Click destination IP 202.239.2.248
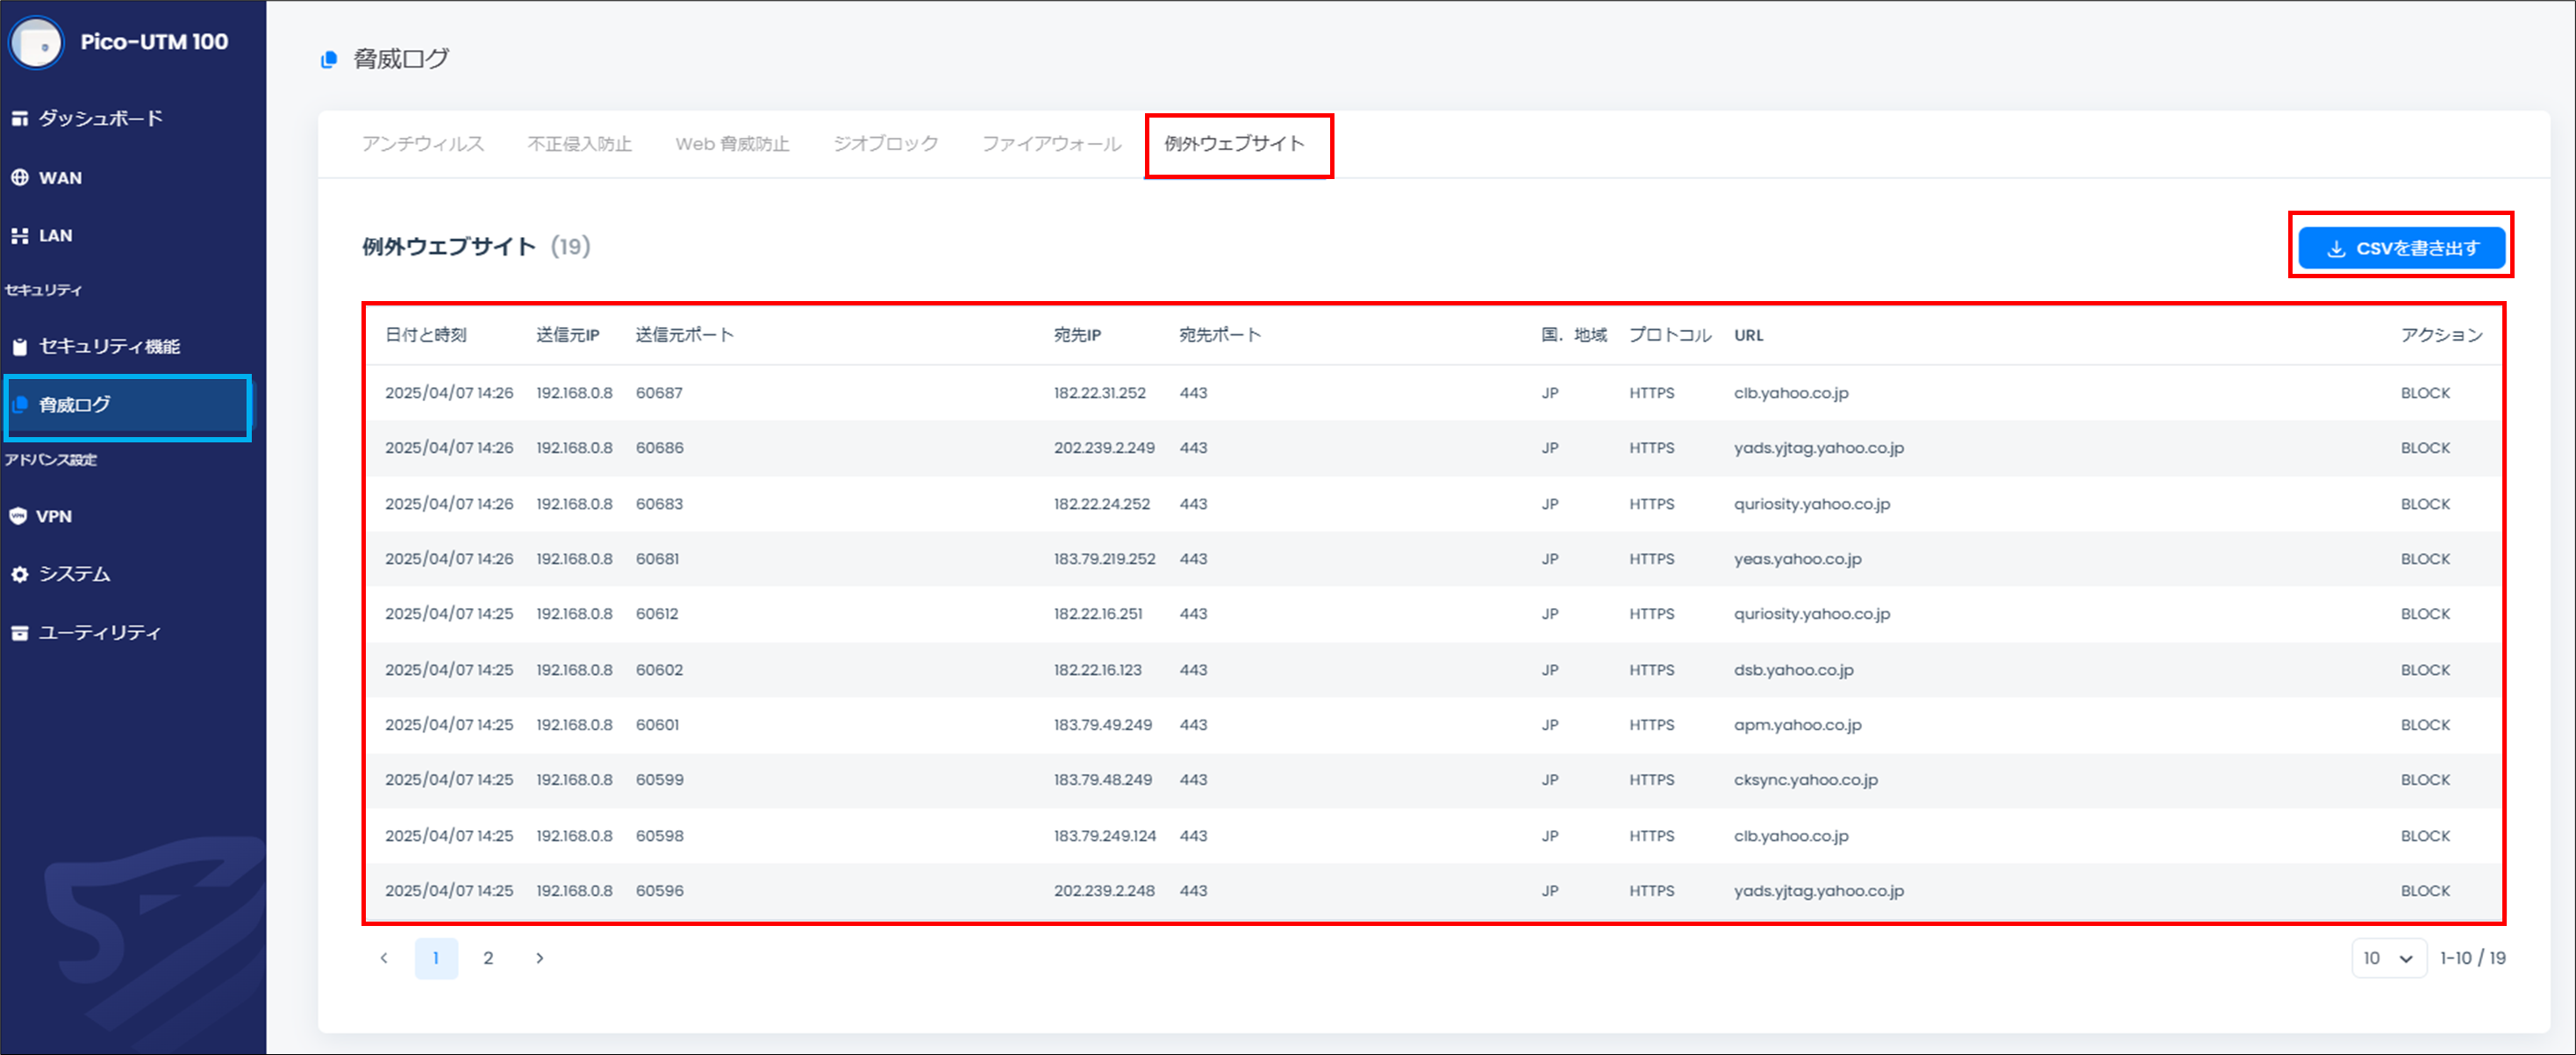 tap(1104, 891)
